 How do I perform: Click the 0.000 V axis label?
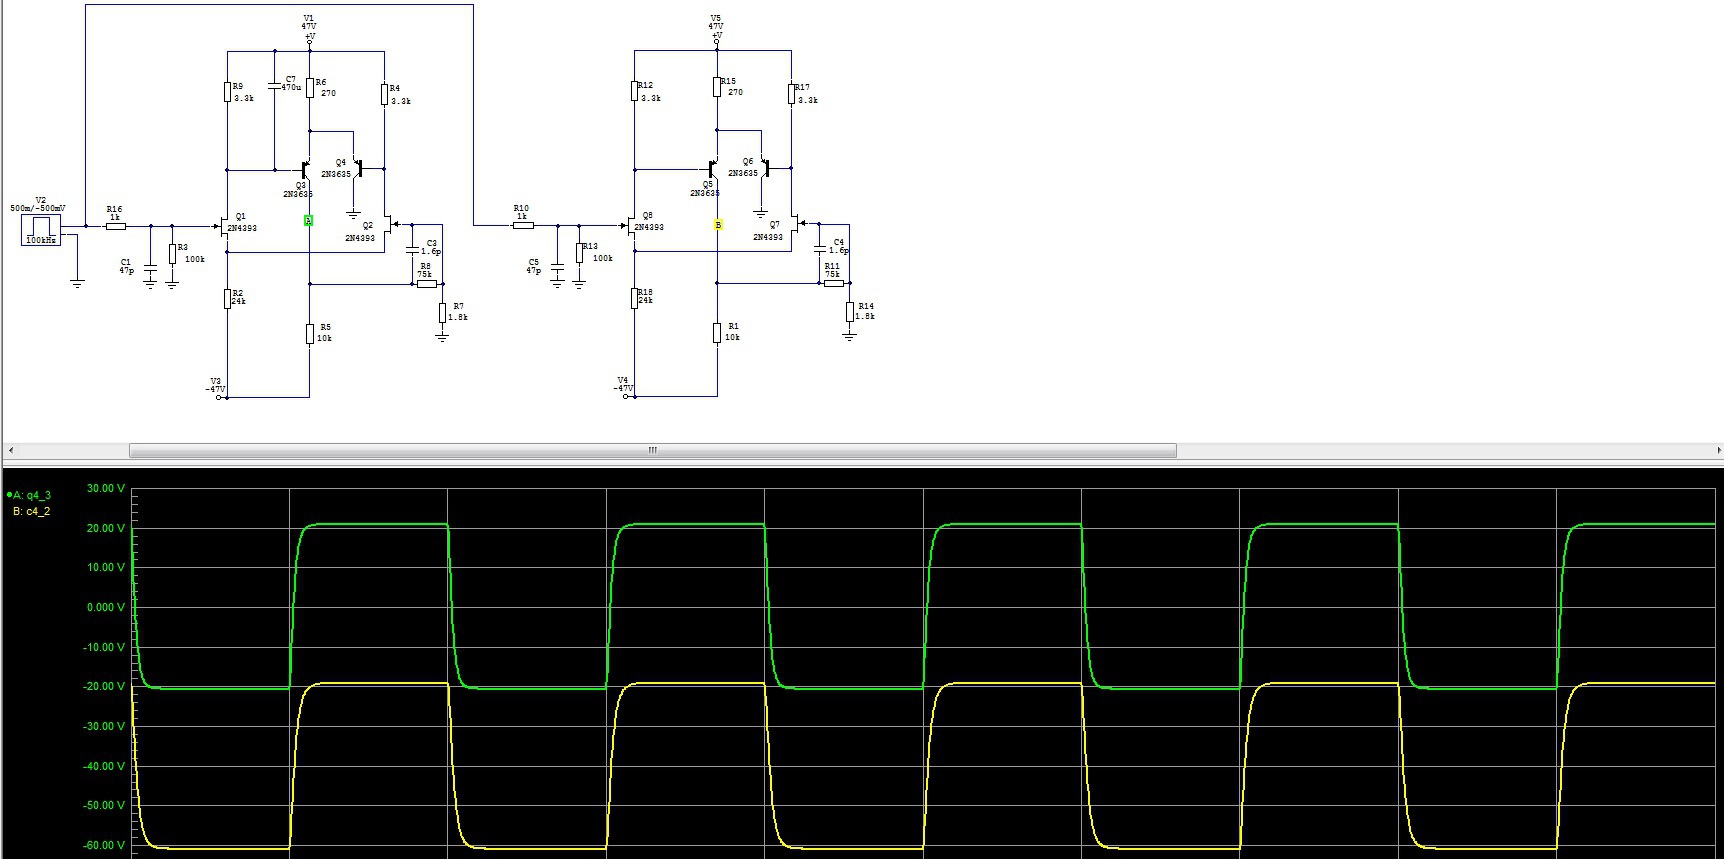pos(106,607)
